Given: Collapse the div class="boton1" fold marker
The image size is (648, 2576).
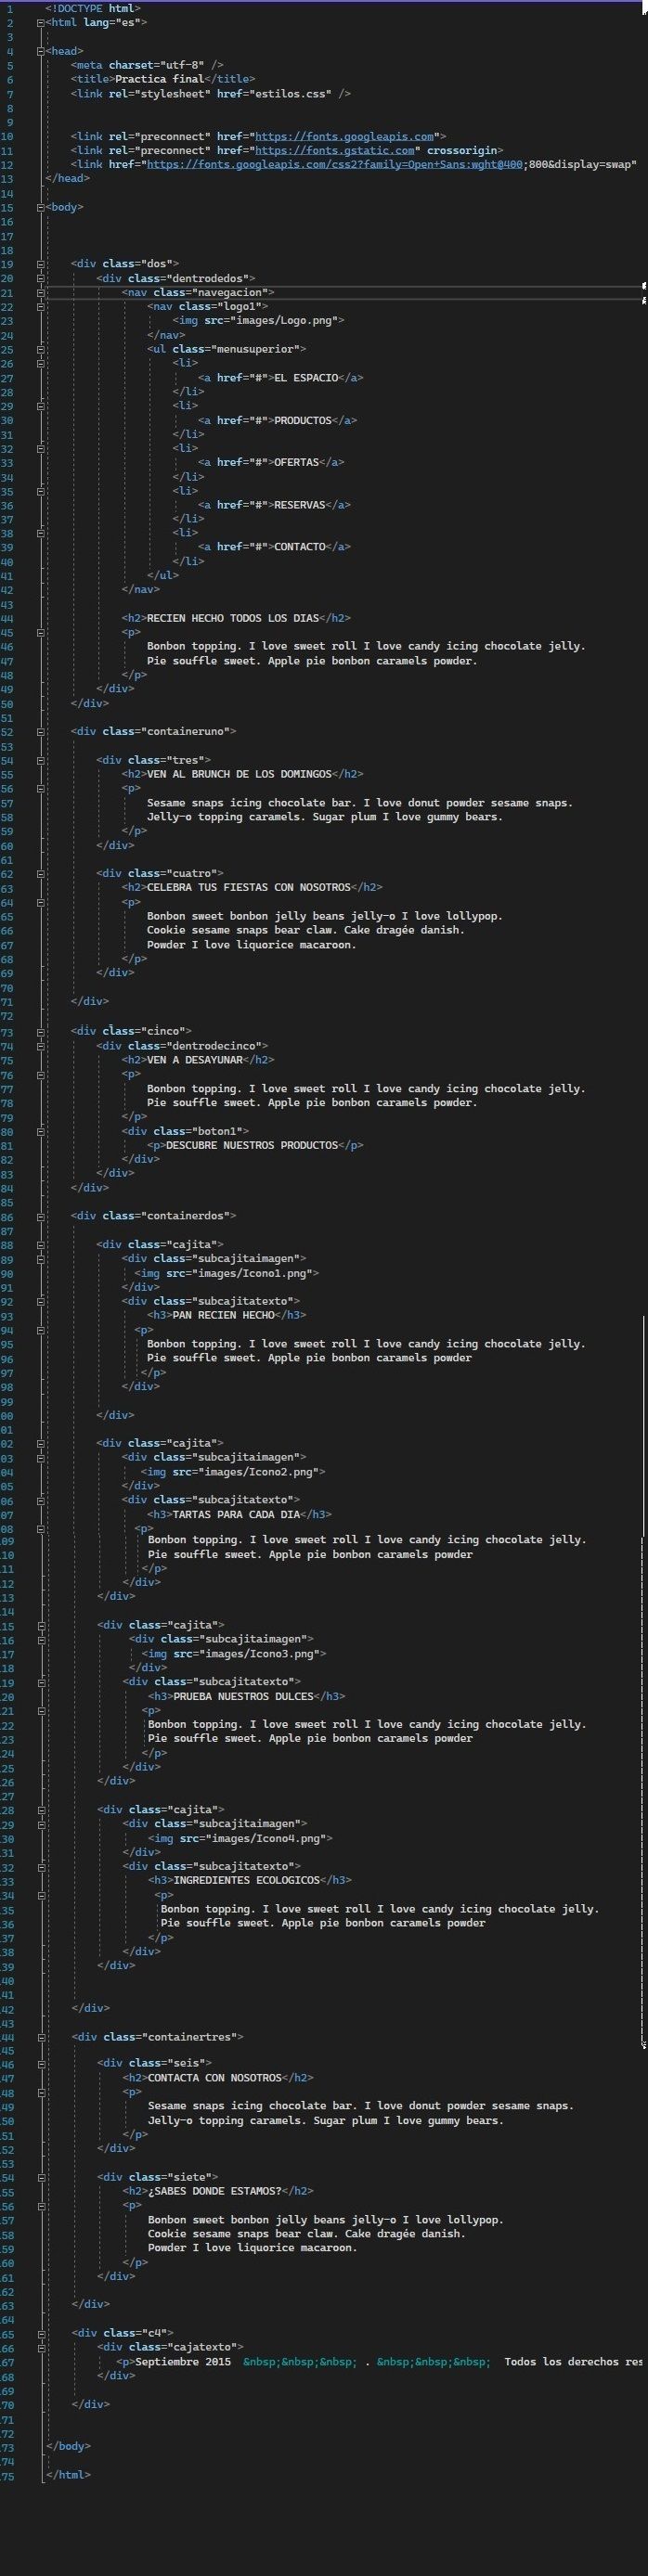Looking at the screenshot, I should click(x=40, y=1131).
